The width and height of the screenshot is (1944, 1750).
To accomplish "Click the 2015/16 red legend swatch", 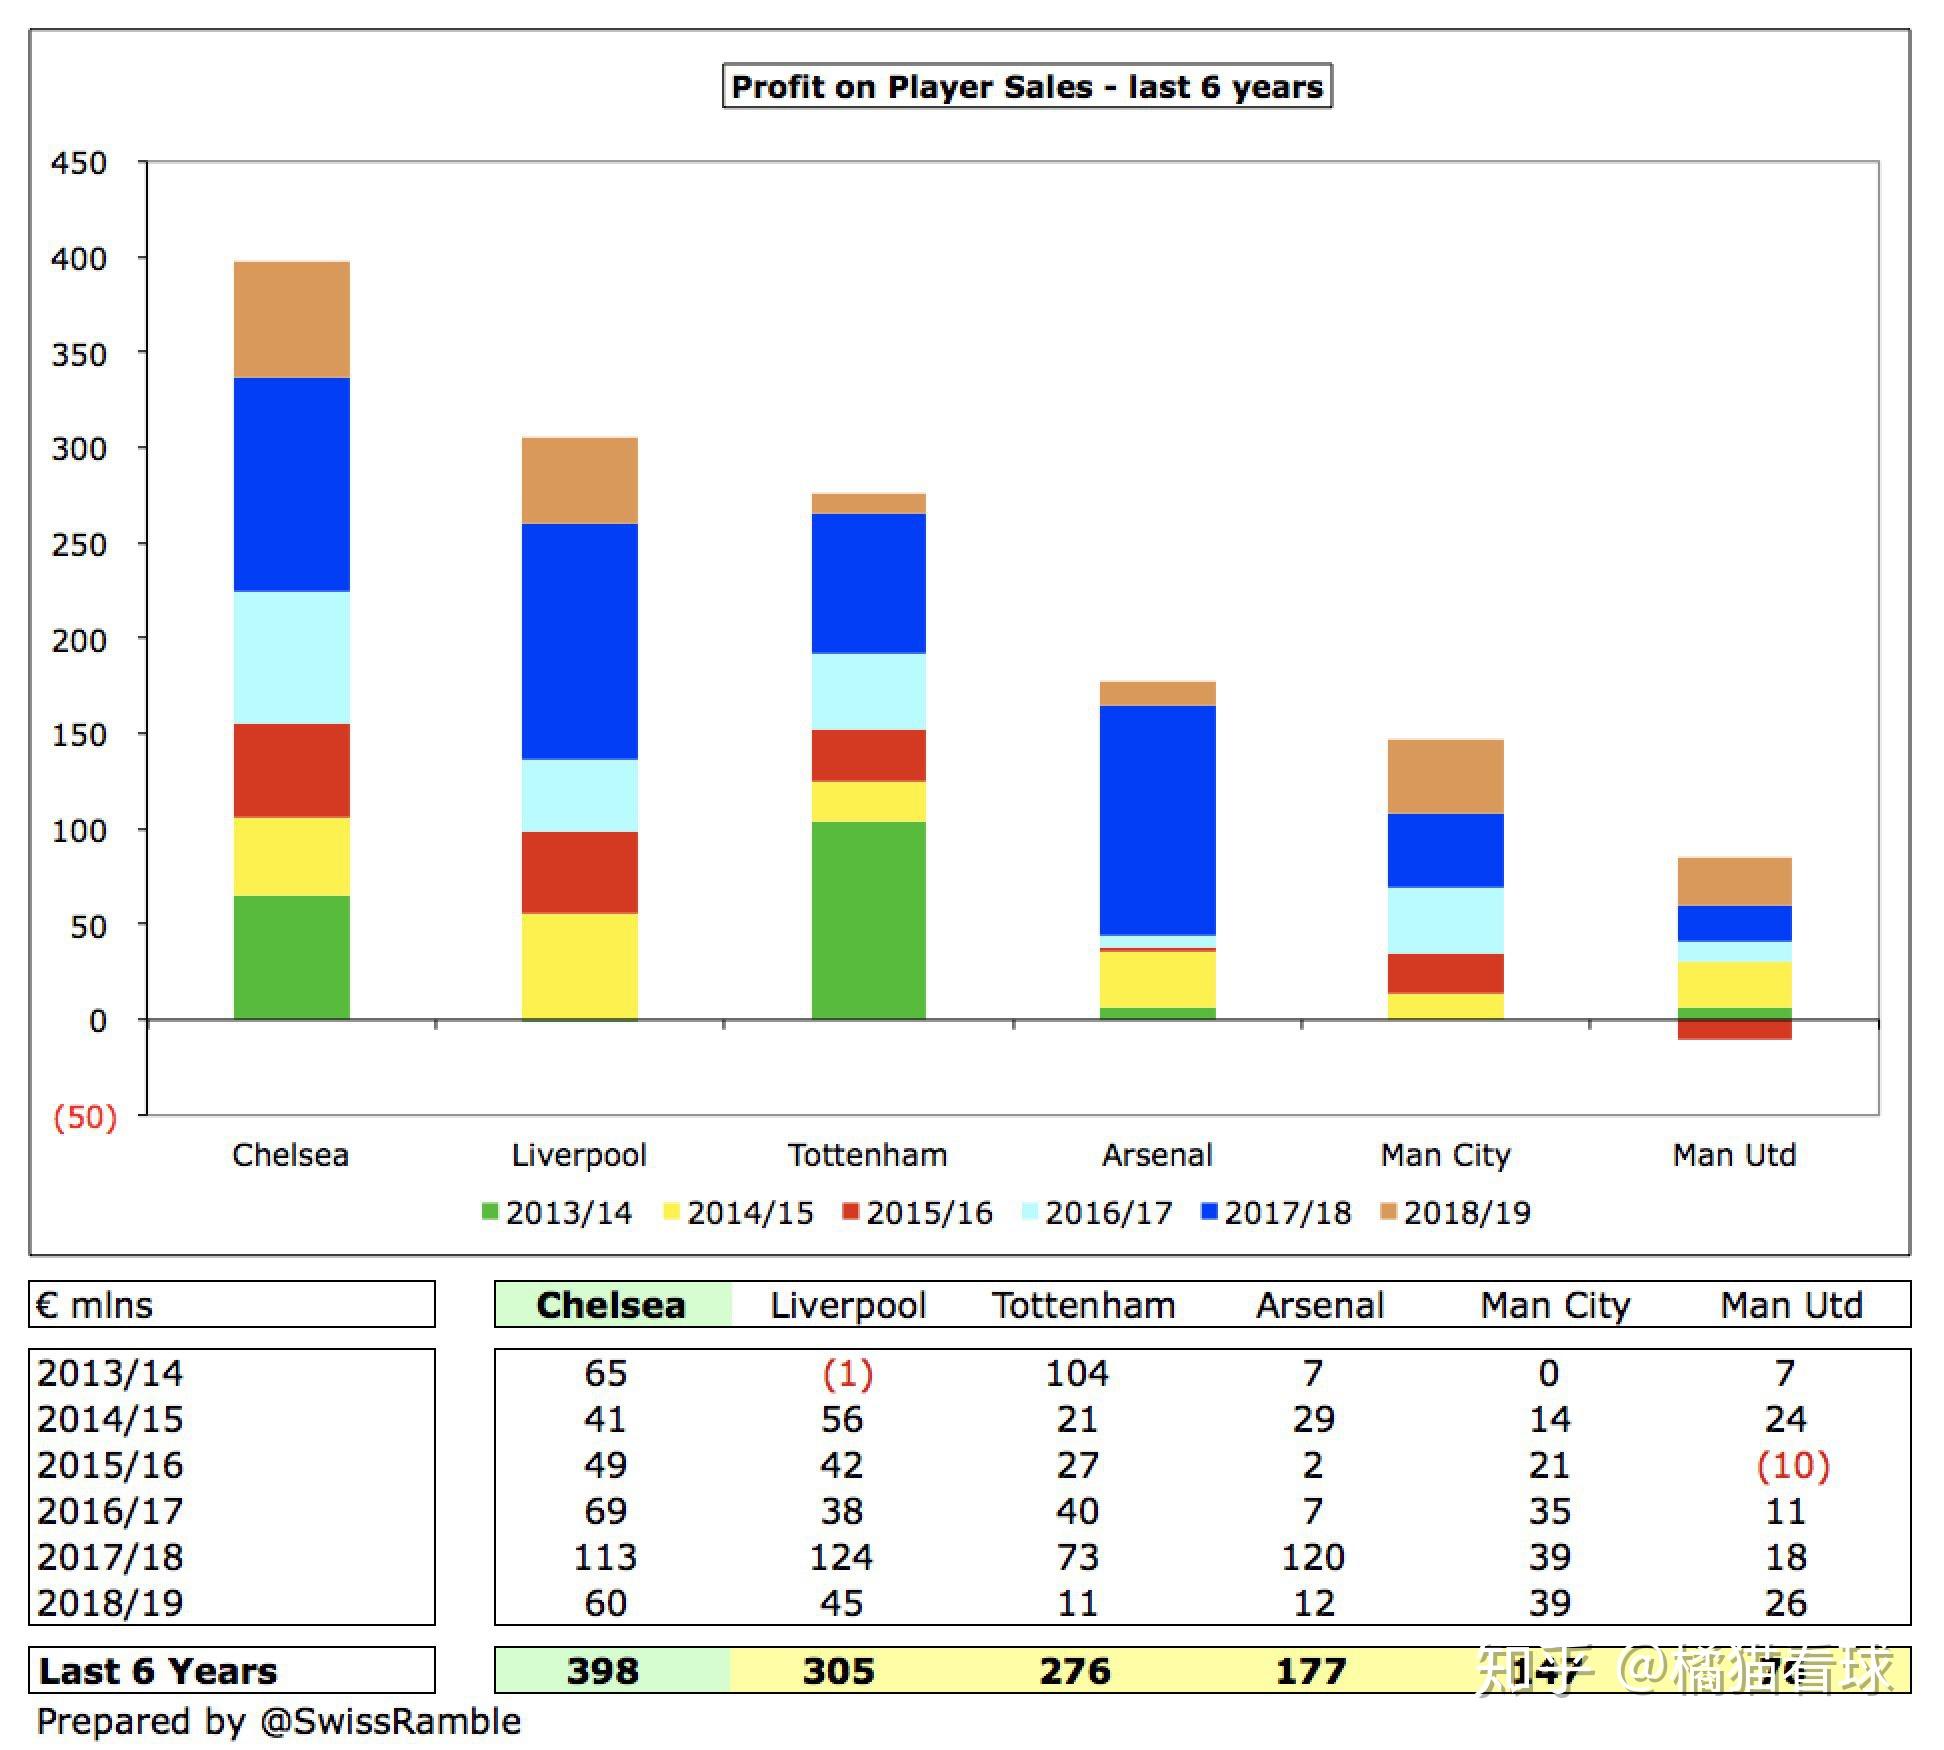I will 851,1212.
